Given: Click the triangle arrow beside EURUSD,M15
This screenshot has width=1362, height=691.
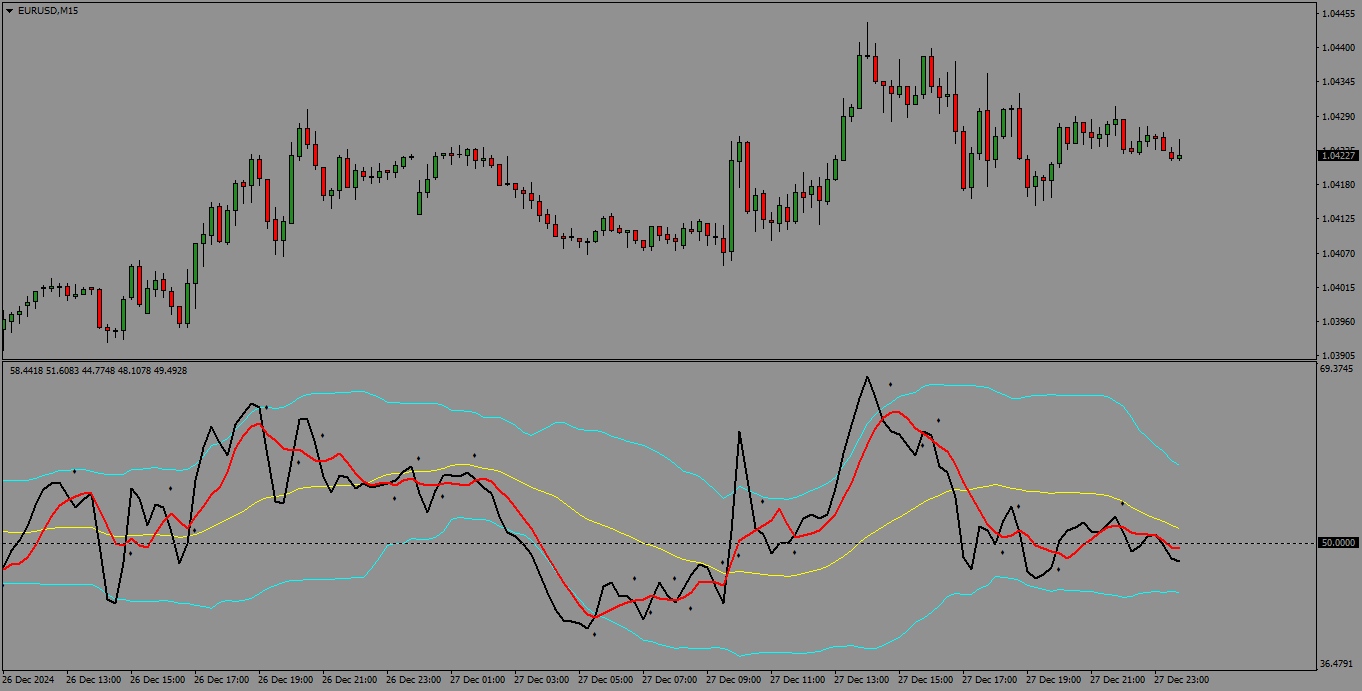Looking at the screenshot, I should click(9, 10).
